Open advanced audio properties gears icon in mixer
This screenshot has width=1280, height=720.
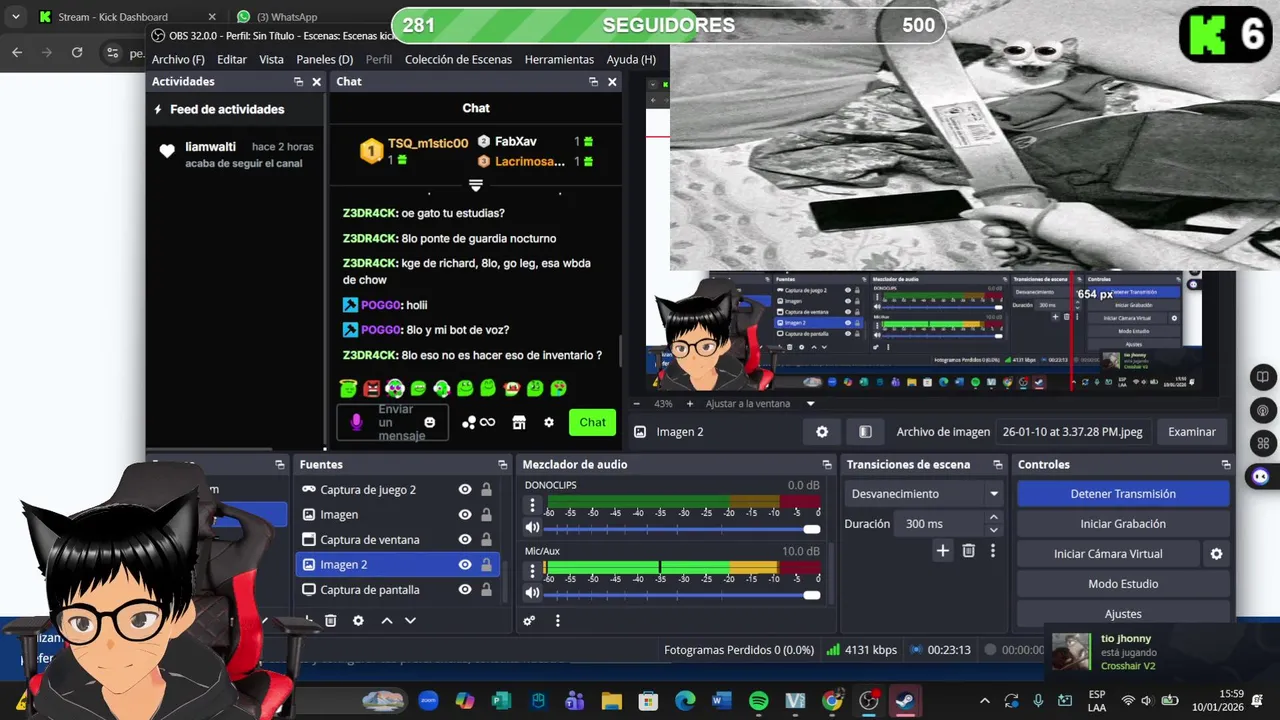click(x=530, y=621)
